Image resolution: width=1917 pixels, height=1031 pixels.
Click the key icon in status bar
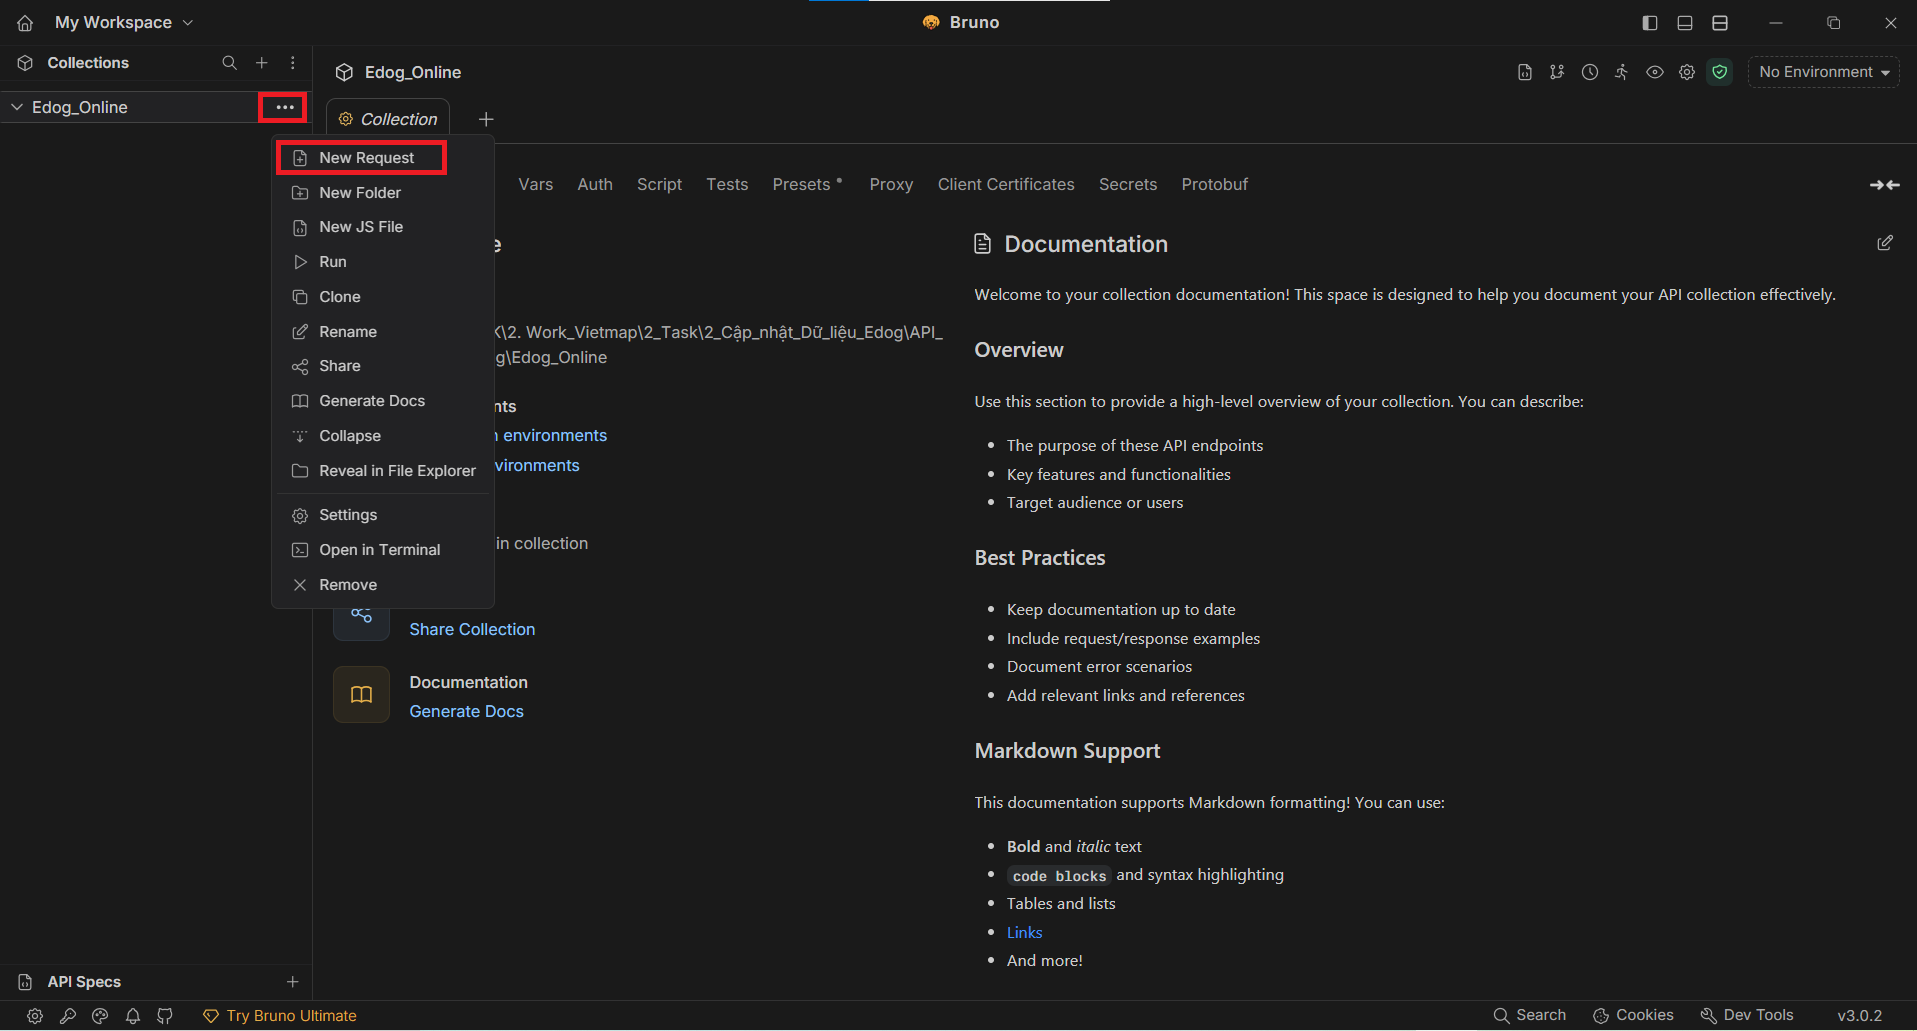68,1016
